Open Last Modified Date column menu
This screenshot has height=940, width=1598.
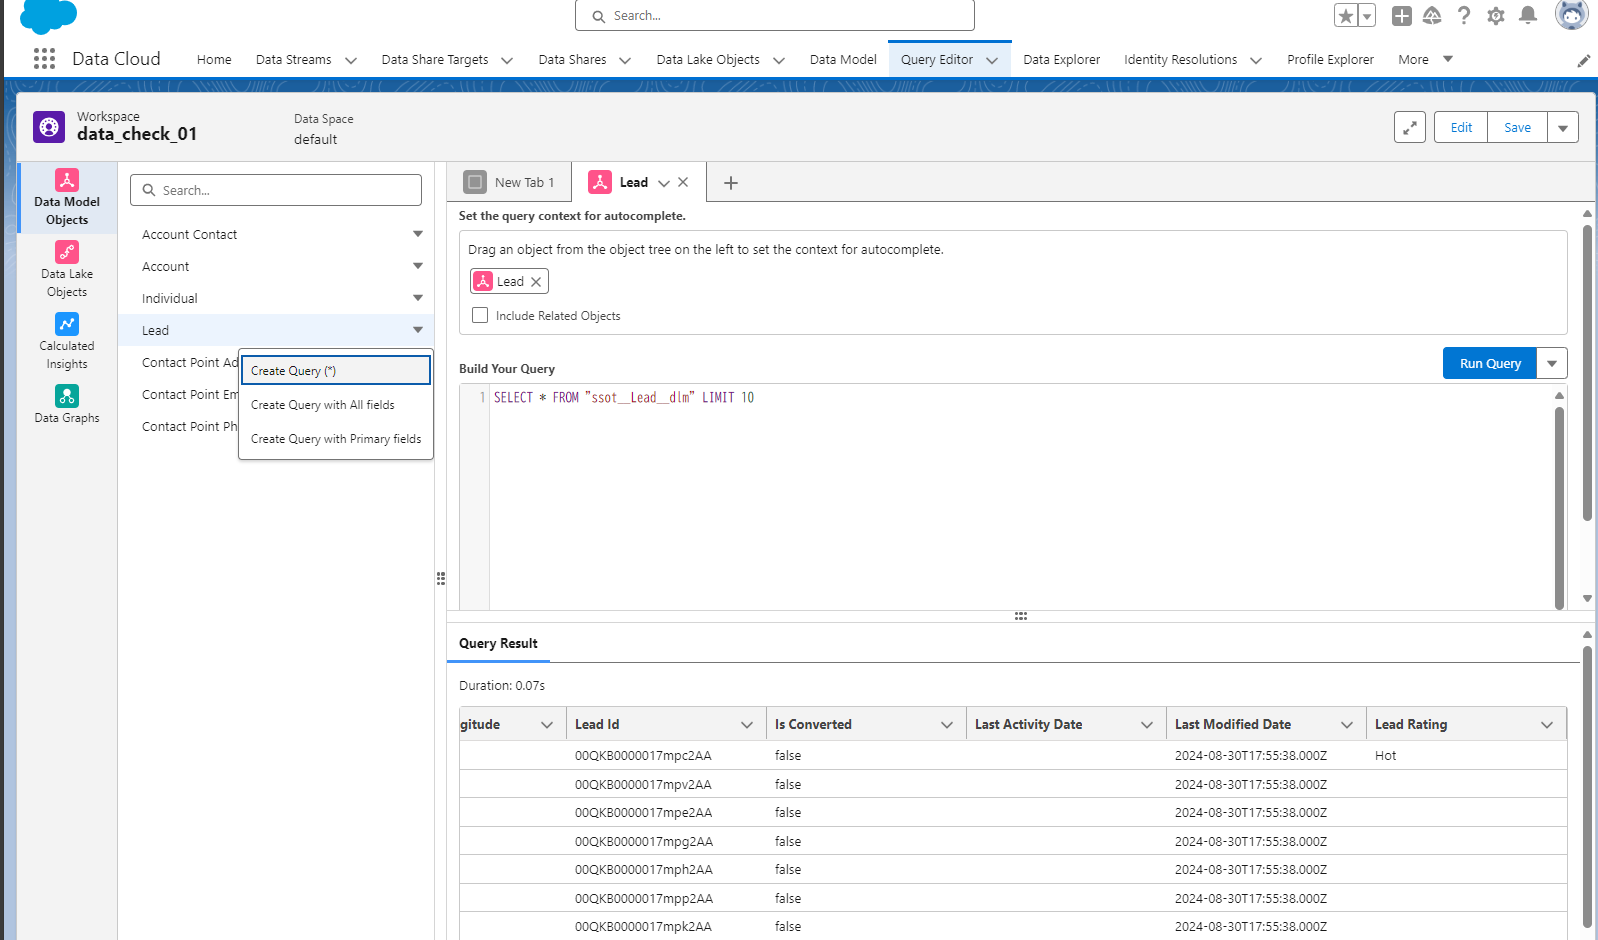(x=1347, y=725)
